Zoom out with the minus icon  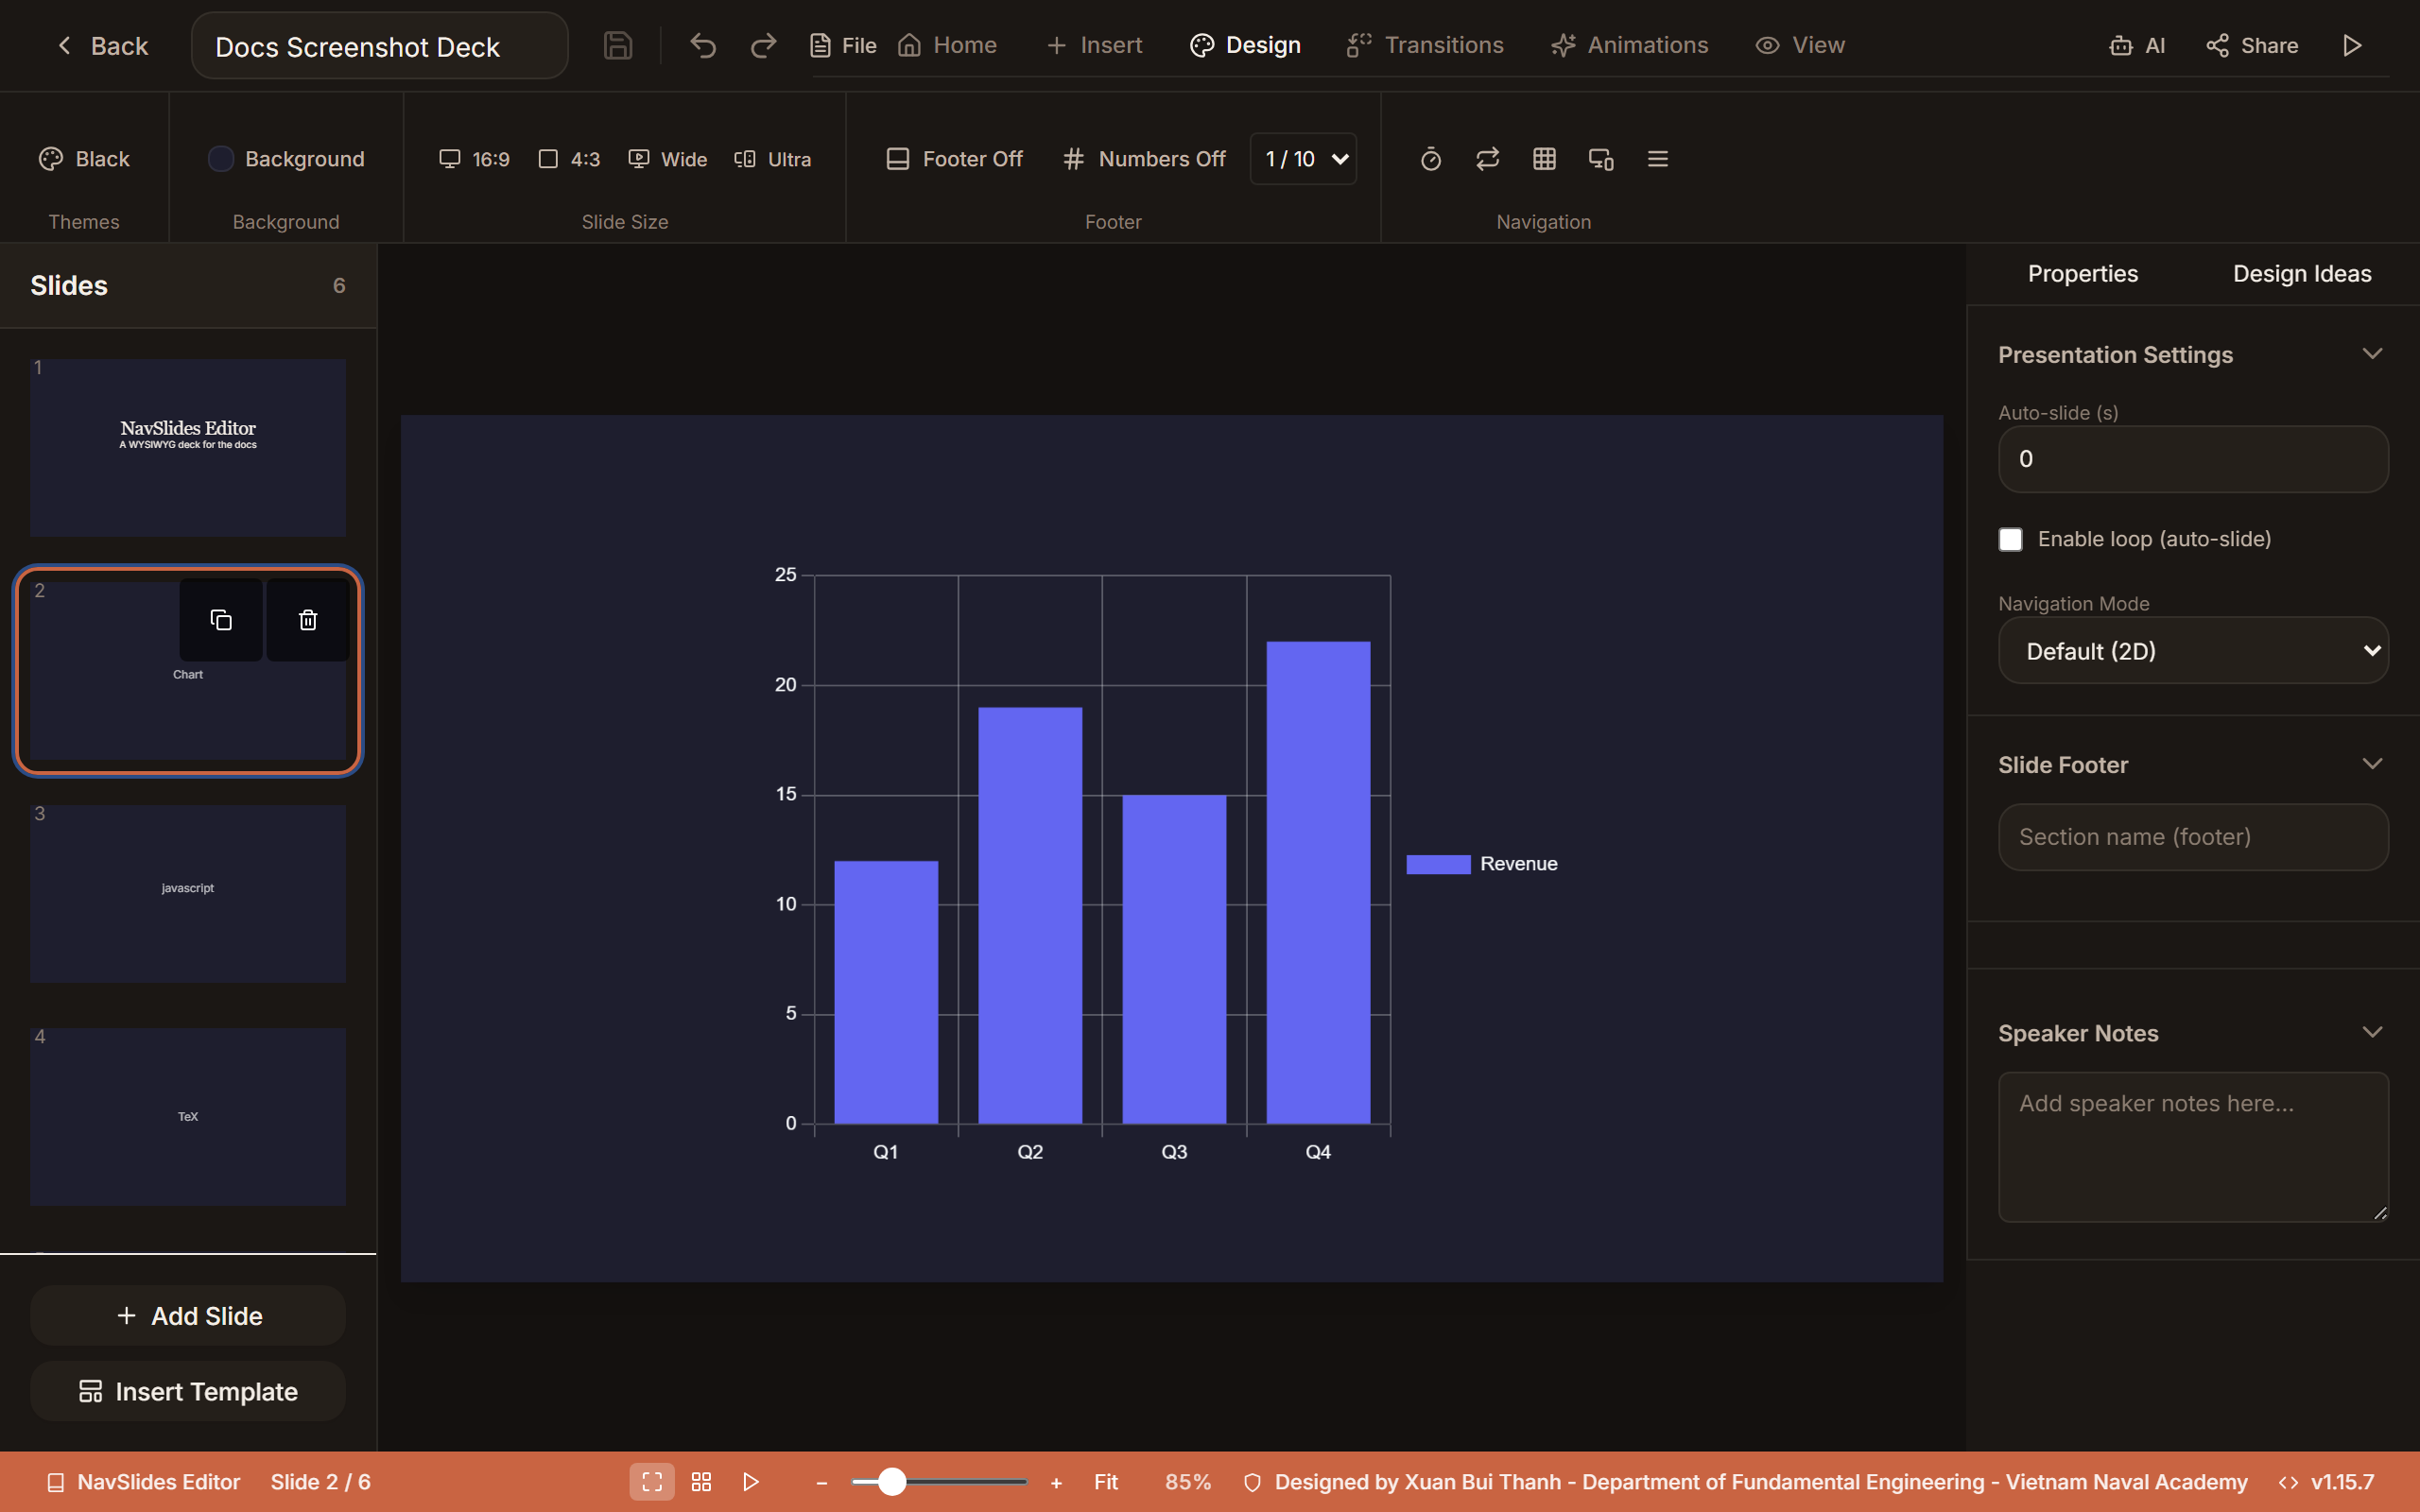point(822,1483)
